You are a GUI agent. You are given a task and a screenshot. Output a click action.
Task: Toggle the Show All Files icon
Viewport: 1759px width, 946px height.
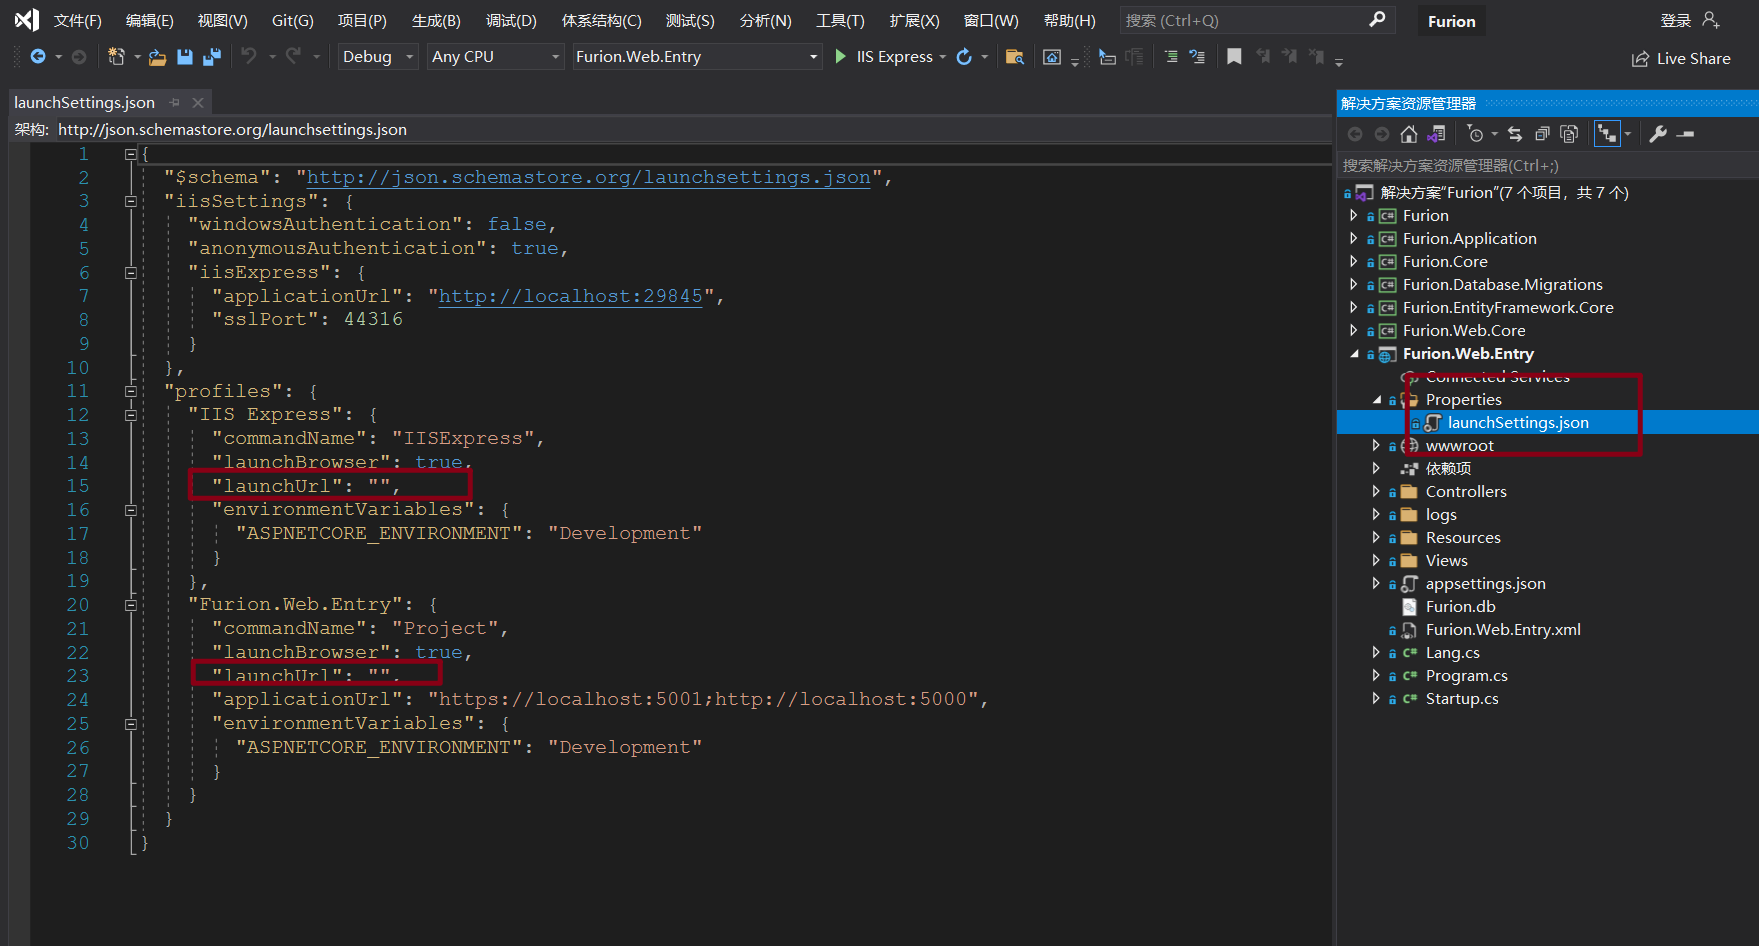coord(1569,134)
